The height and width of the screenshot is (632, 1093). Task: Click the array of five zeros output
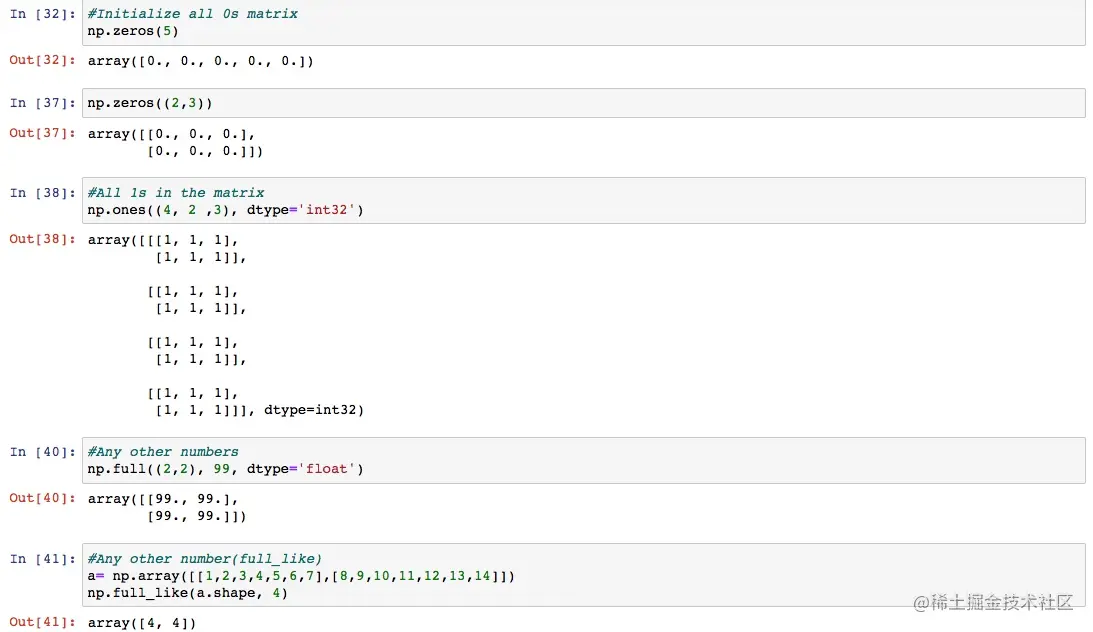coord(200,61)
